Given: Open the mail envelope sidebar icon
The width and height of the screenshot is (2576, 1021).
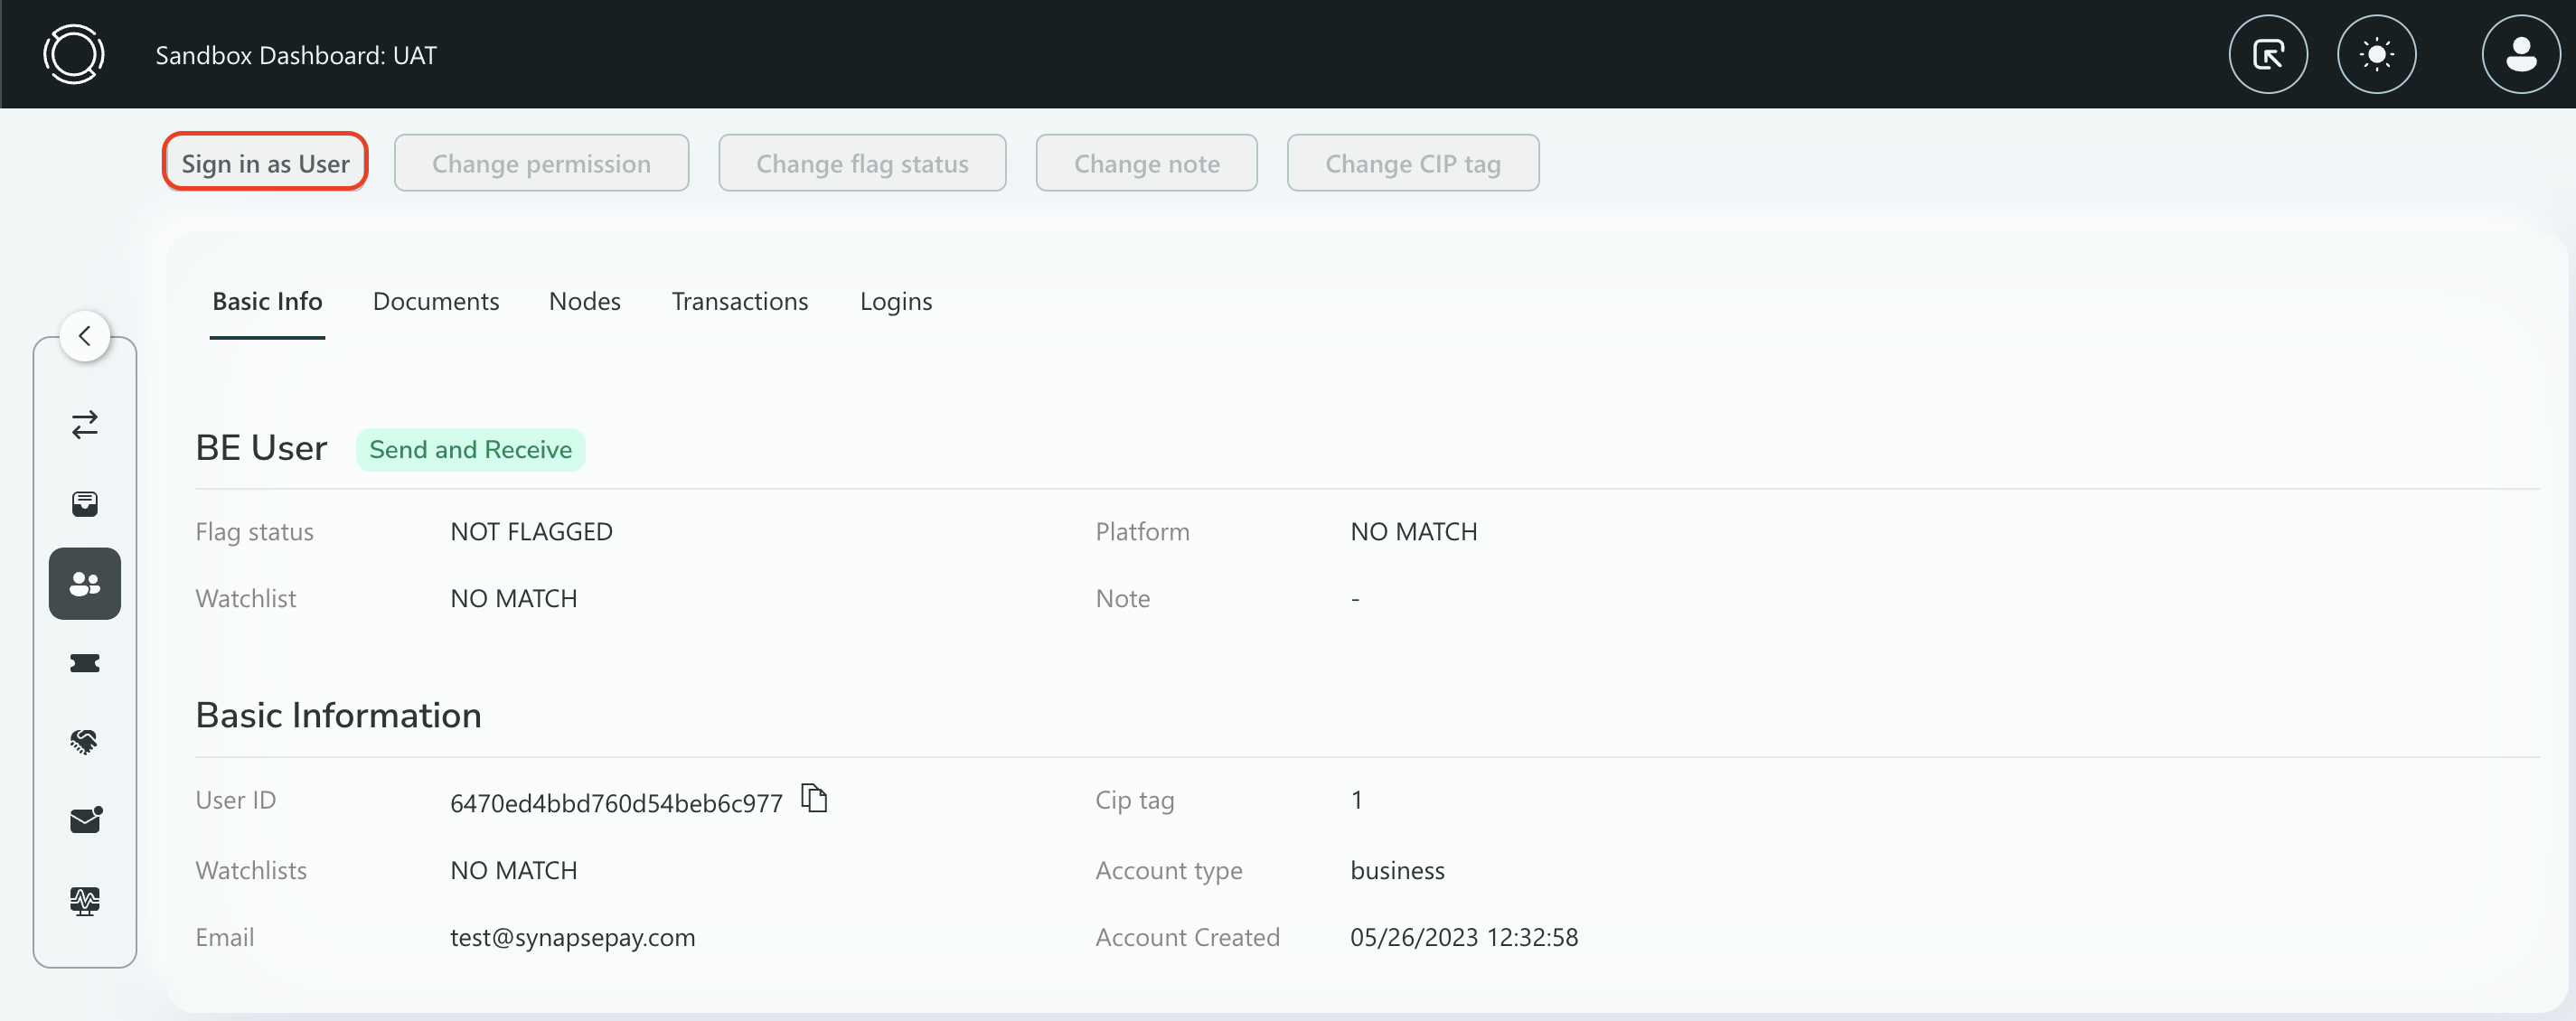Looking at the screenshot, I should point(86,820).
